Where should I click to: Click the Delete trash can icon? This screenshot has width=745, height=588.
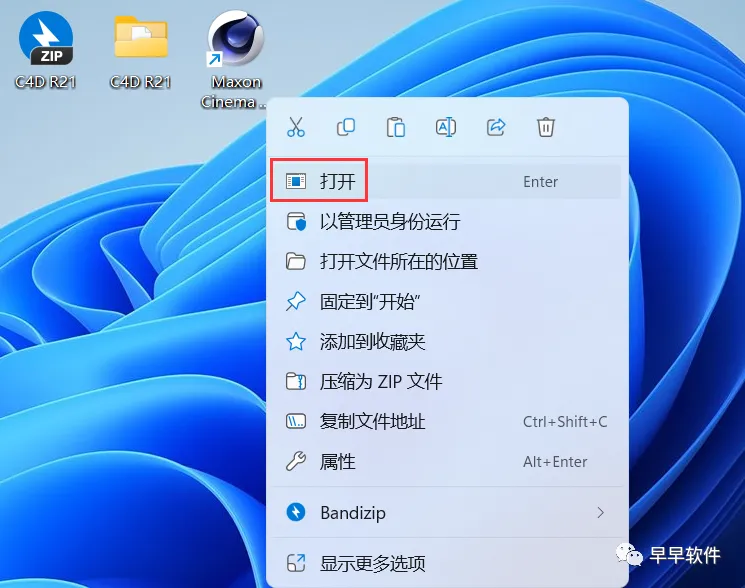click(545, 127)
